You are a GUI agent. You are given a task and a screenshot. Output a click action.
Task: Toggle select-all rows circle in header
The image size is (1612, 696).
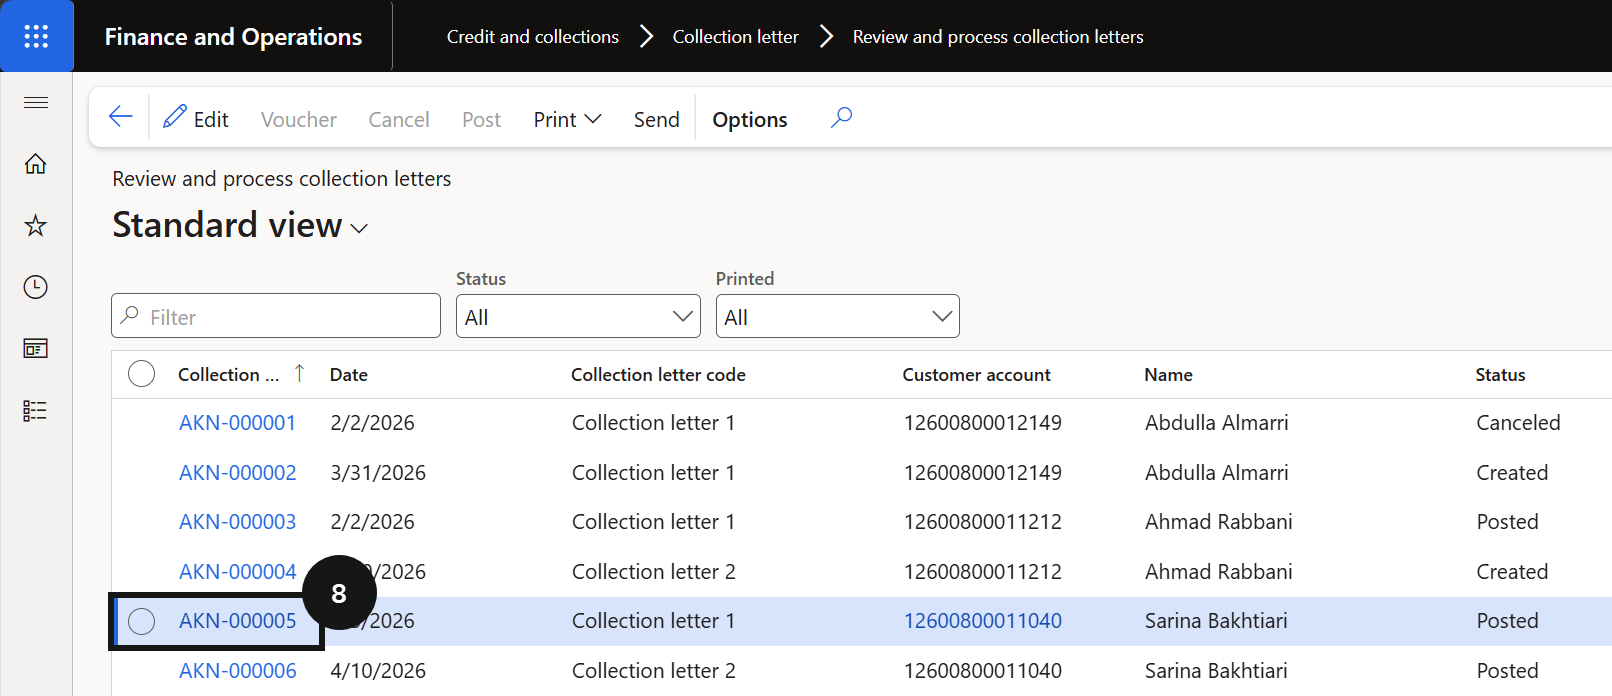point(142,374)
